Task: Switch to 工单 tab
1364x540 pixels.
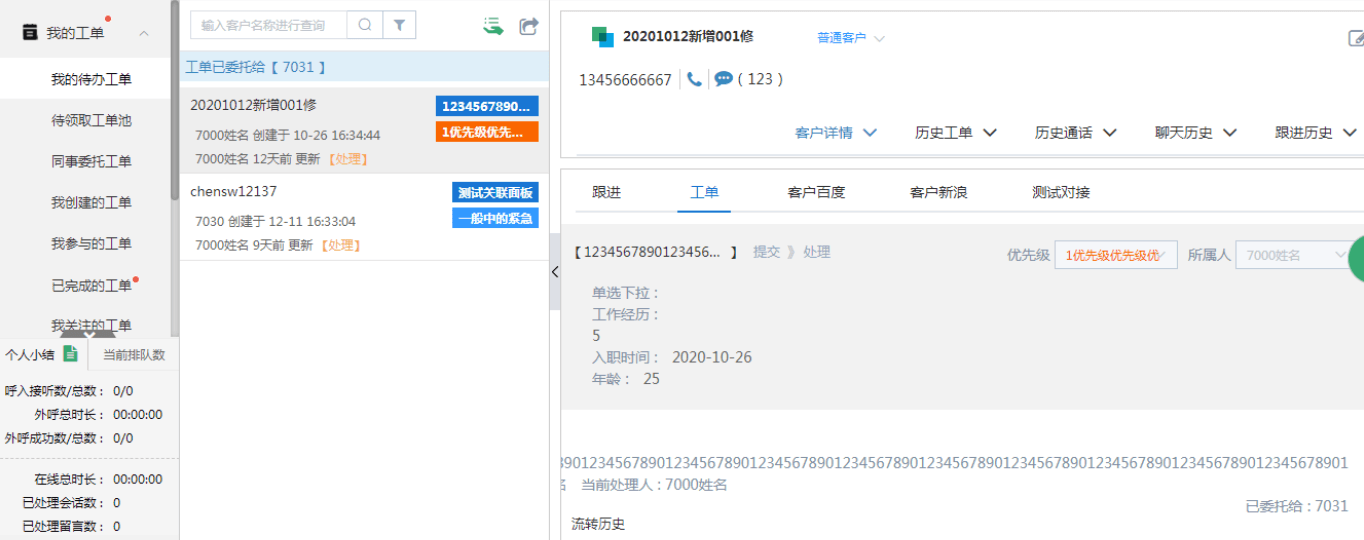Action: click(x=704, y=192)
